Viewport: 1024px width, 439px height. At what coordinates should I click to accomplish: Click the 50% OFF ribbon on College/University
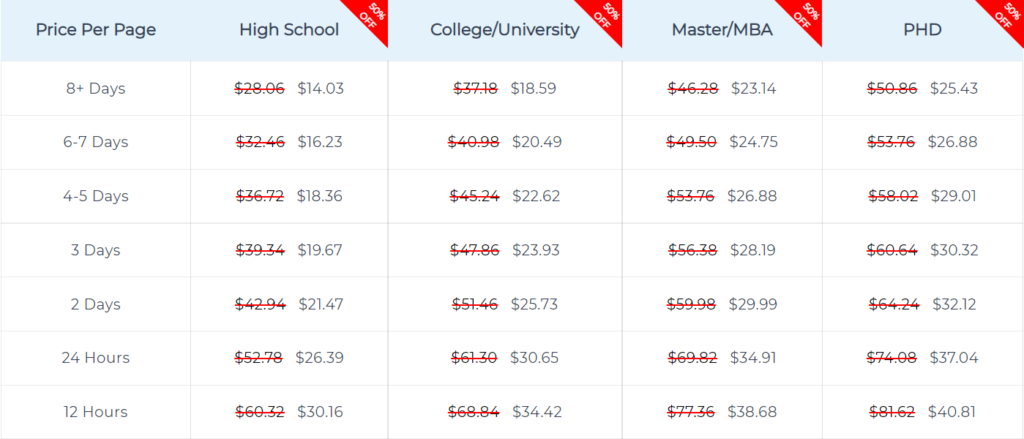(x=607, y=16)
